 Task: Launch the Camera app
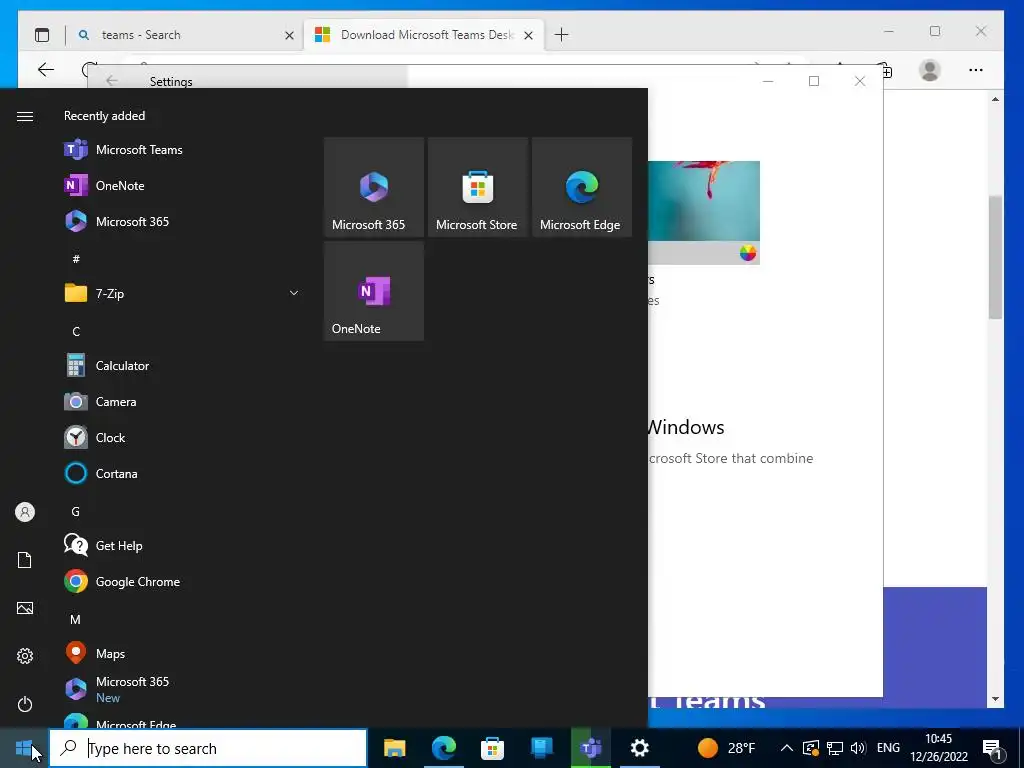[182, 402]
